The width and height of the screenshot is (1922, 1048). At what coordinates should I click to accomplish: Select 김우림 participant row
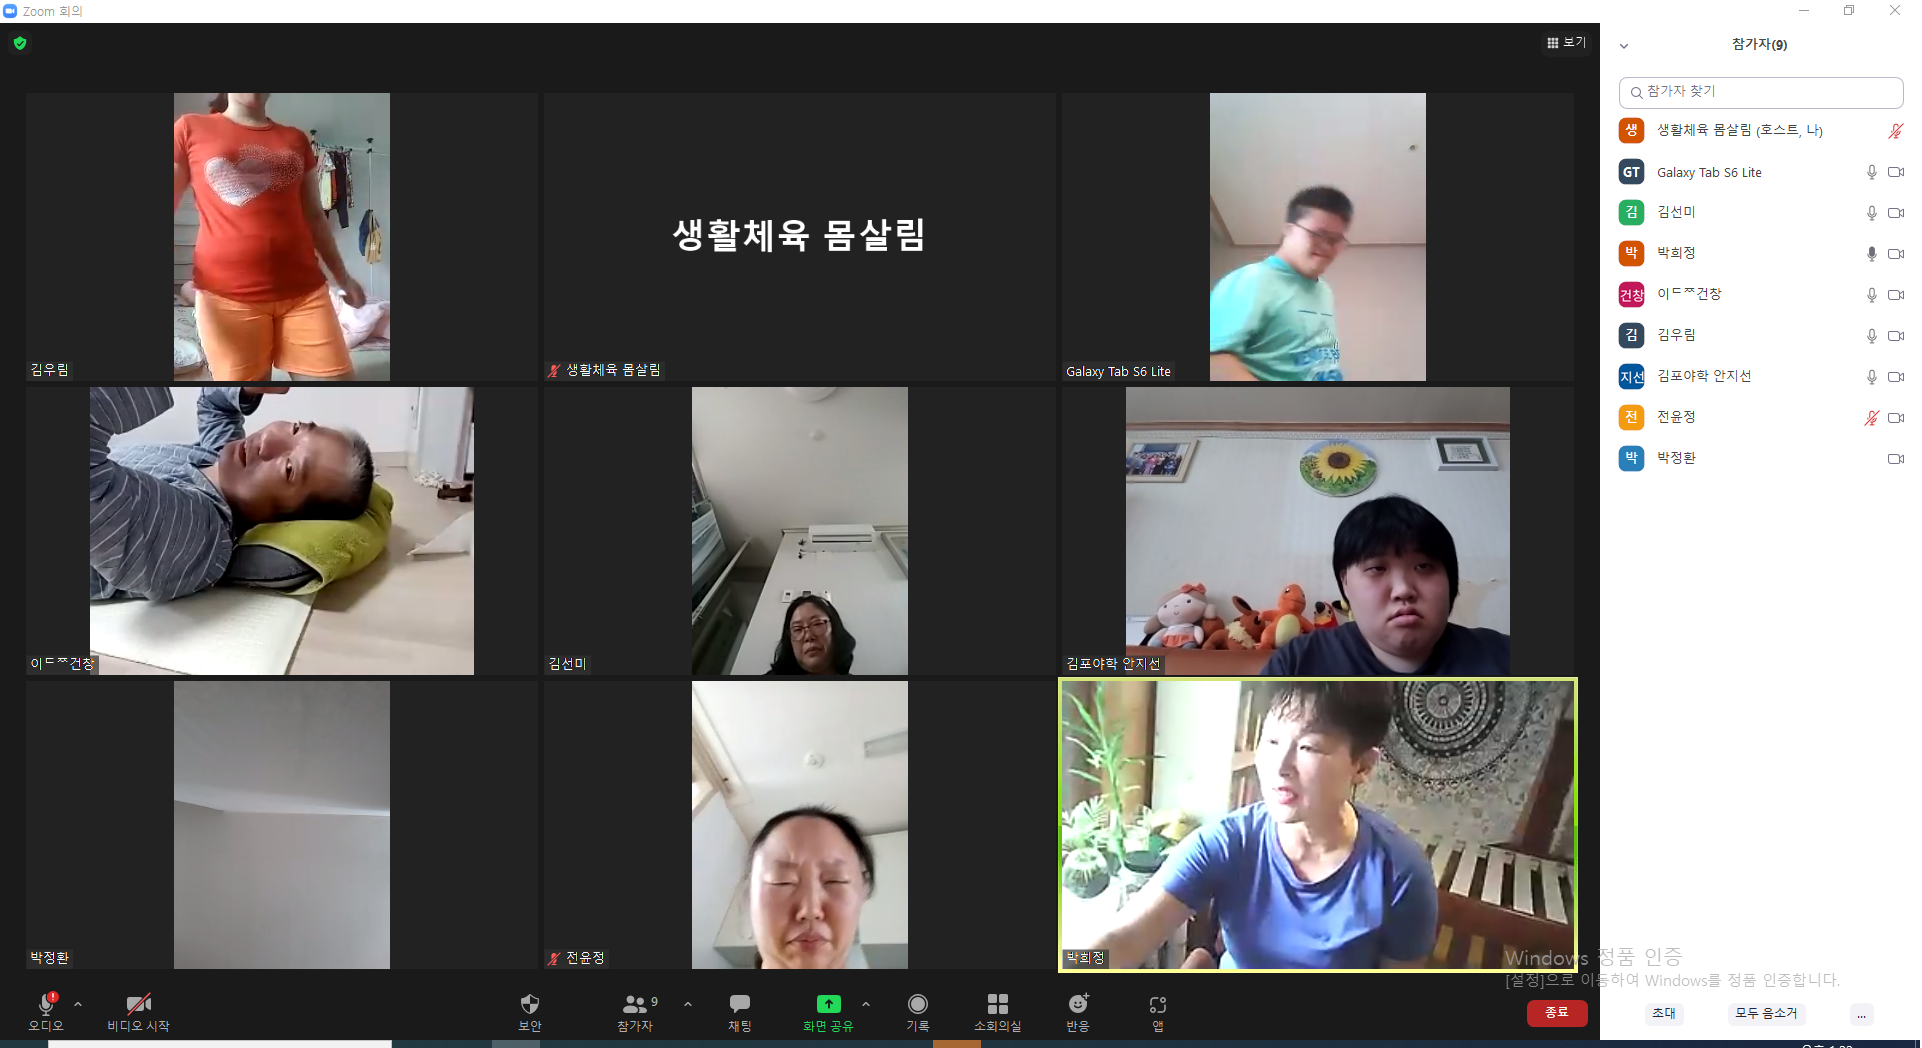point(1760,336)
